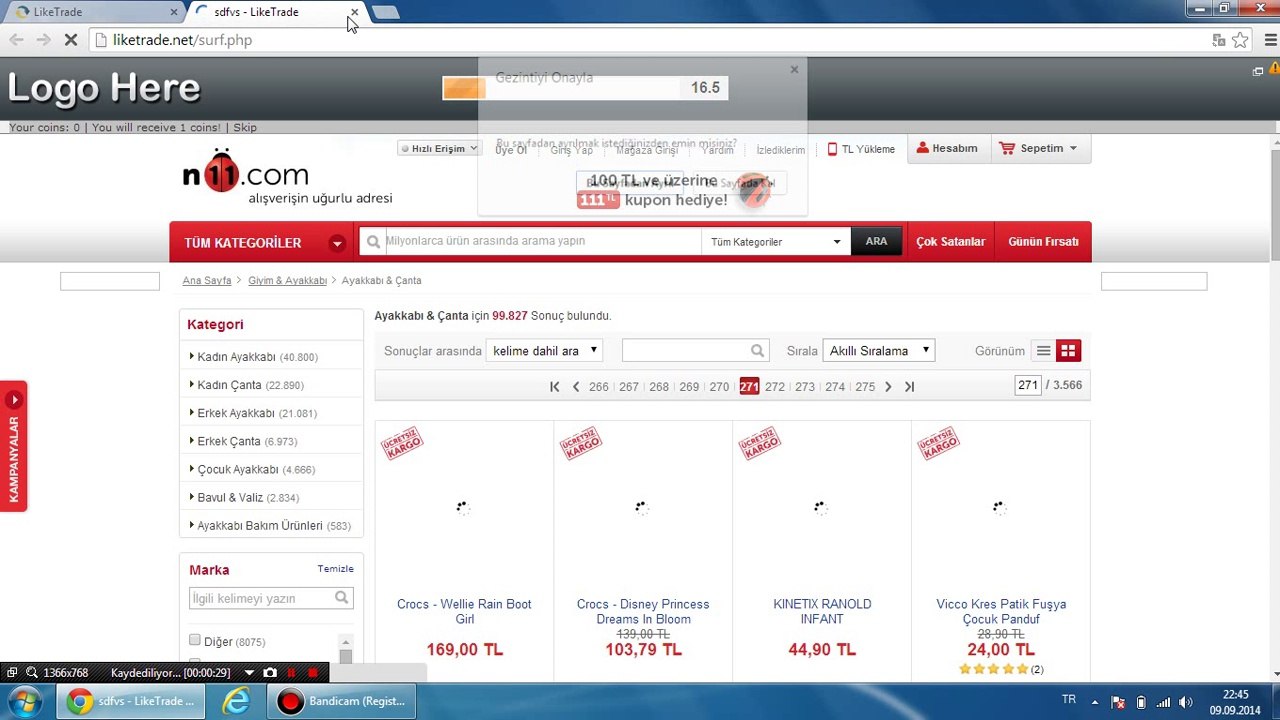Screen dimensions: 1280x720
Task: Open Ana Sayfa breadcrumb link
Action: [x=207, y=281]
